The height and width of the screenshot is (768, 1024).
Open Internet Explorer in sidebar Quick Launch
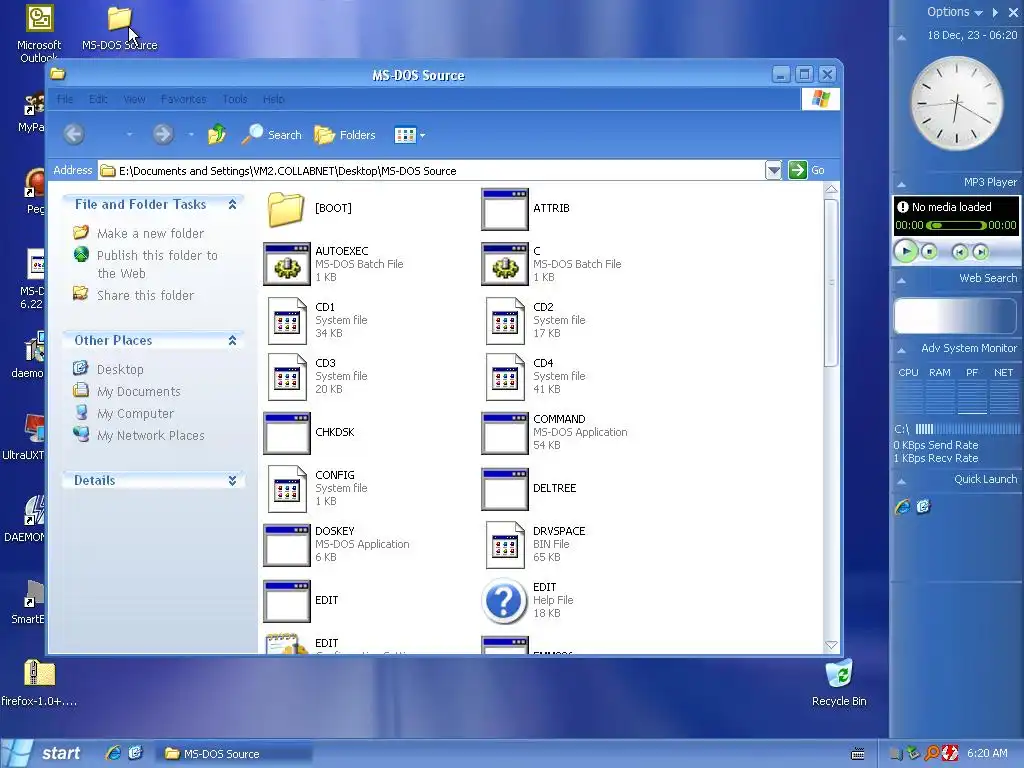tap(903, 507)
